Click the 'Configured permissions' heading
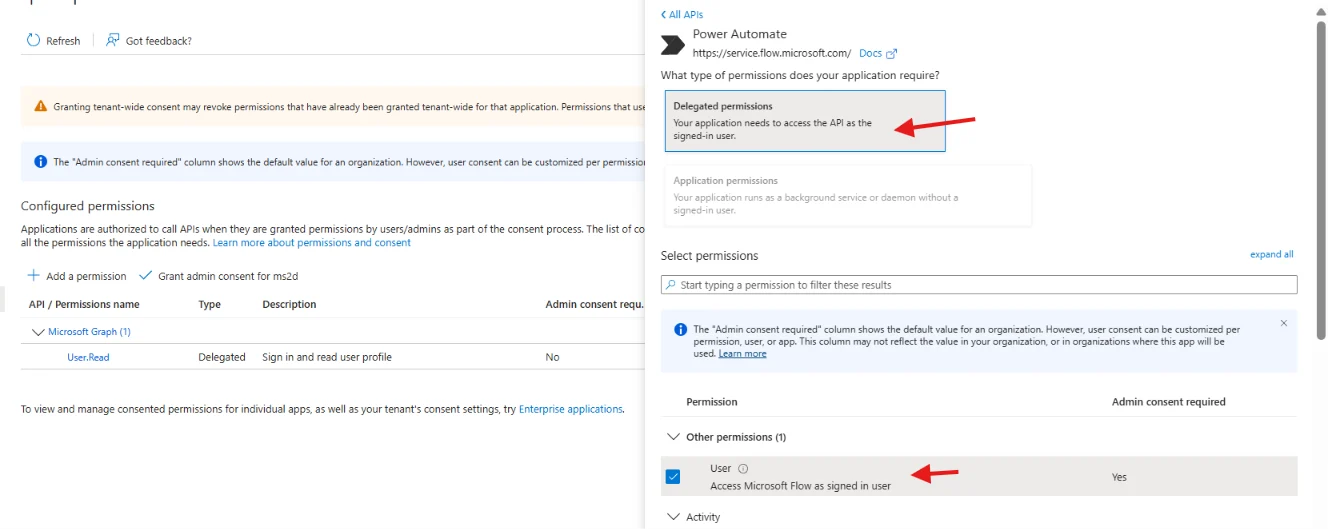Image resolution: width=1329 pixels, height=529 pixels. (88, 206)
